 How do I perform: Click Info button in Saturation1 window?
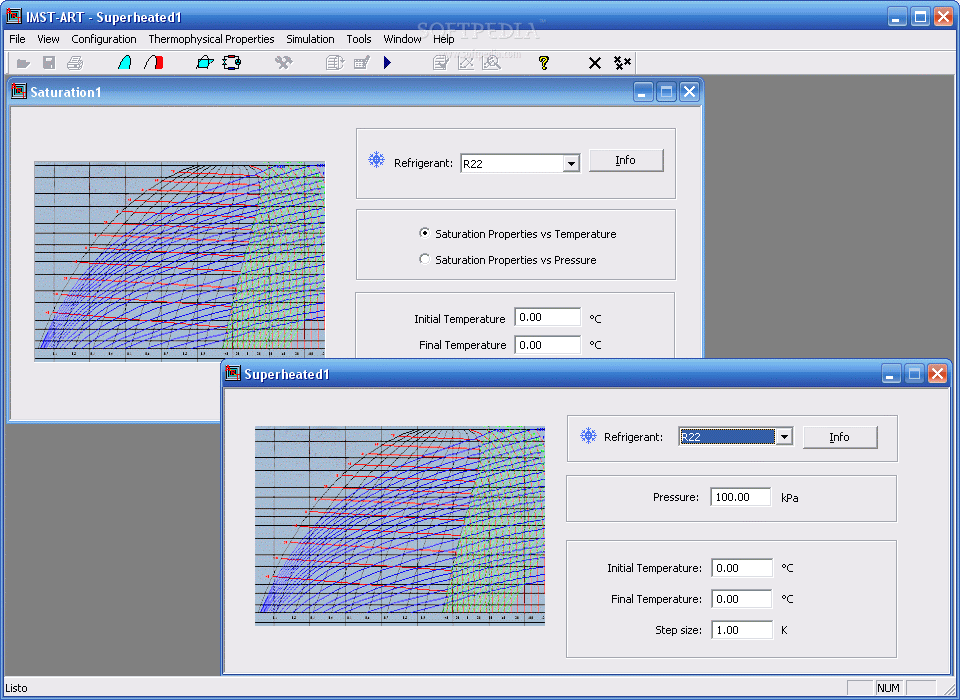[626, 160]
